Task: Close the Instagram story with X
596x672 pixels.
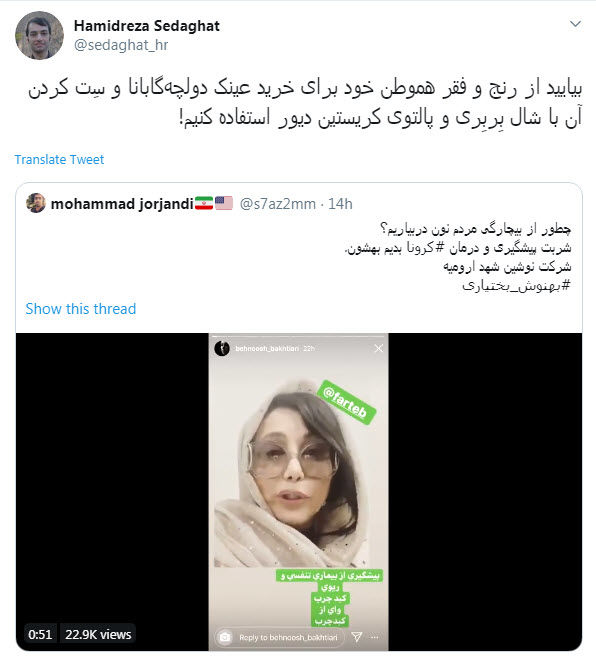Action: pyautogui.click(x=379, y=348)
